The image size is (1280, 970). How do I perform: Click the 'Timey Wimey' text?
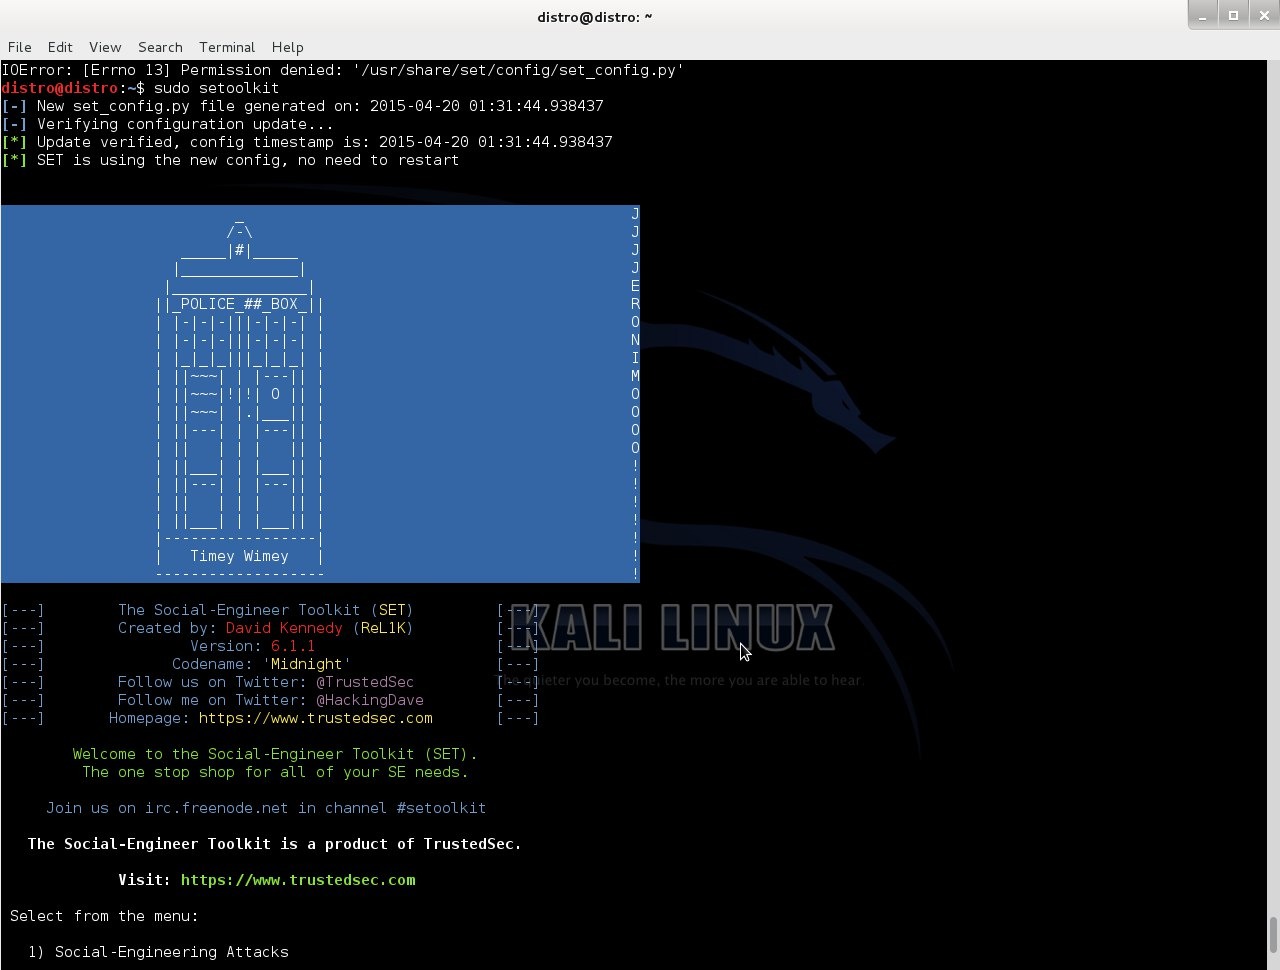(x=239, y=556)
